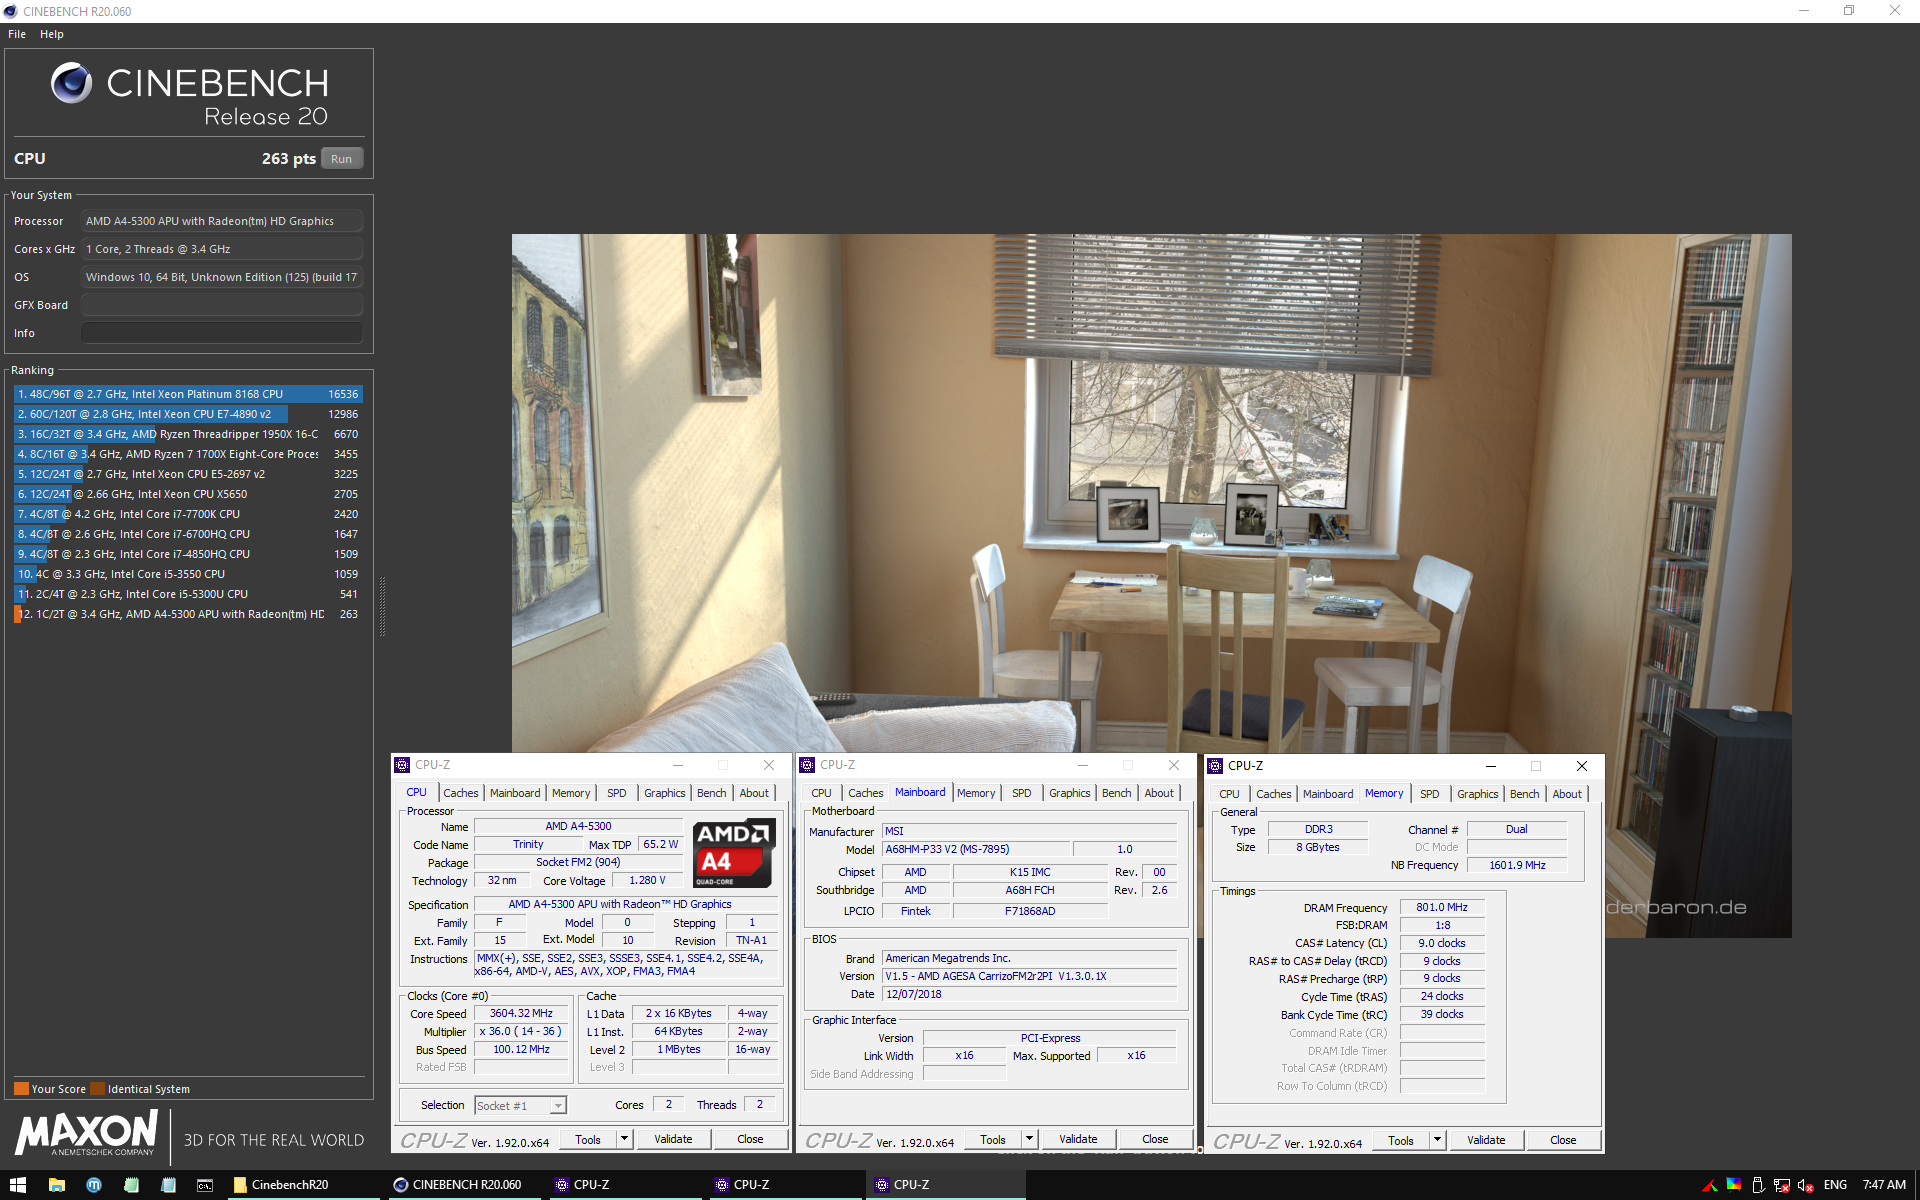Open the File menu in Cinebench
Viewport: 1920px width, 1200px height.
(17, 34)
